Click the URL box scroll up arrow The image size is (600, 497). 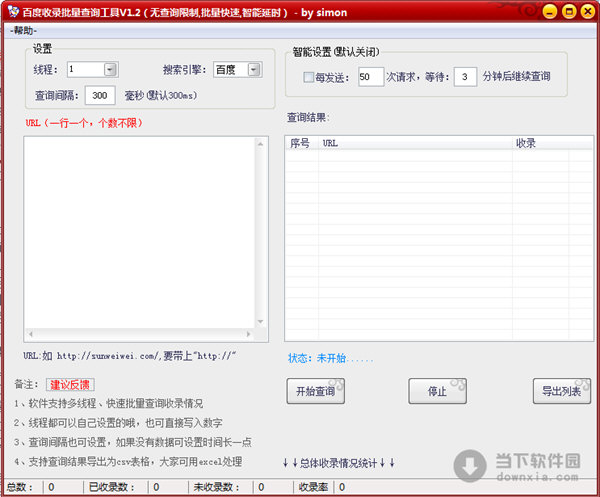tap(262, 143)
